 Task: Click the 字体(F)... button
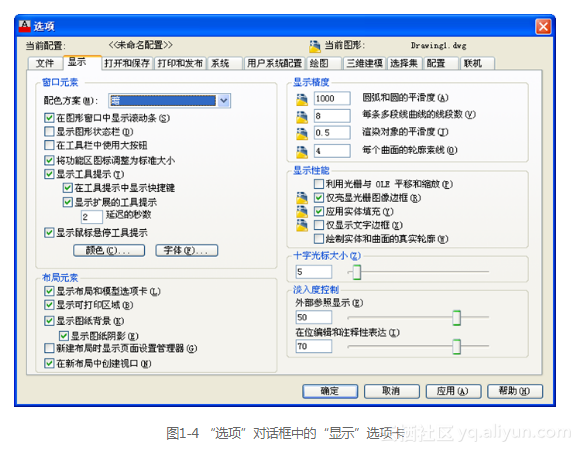[x=186, y=251]
